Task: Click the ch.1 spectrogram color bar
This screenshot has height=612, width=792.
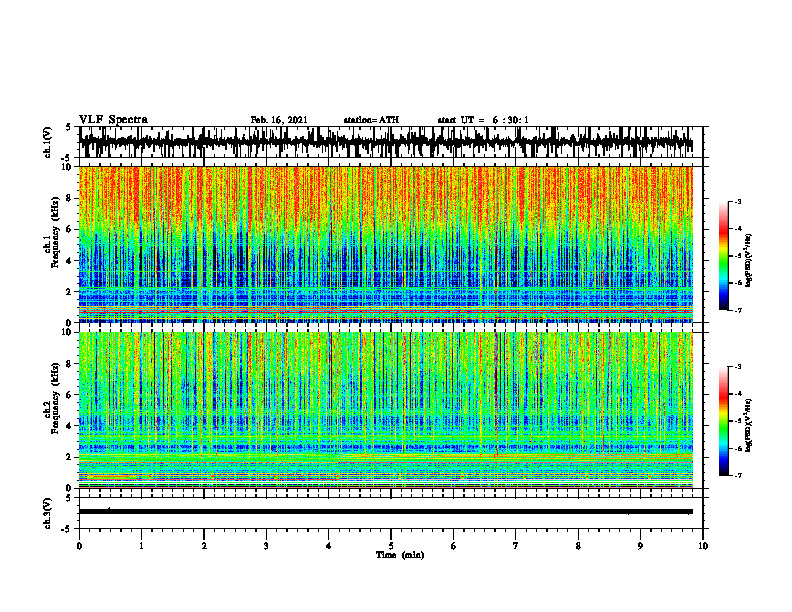Action: pos(723,256)
